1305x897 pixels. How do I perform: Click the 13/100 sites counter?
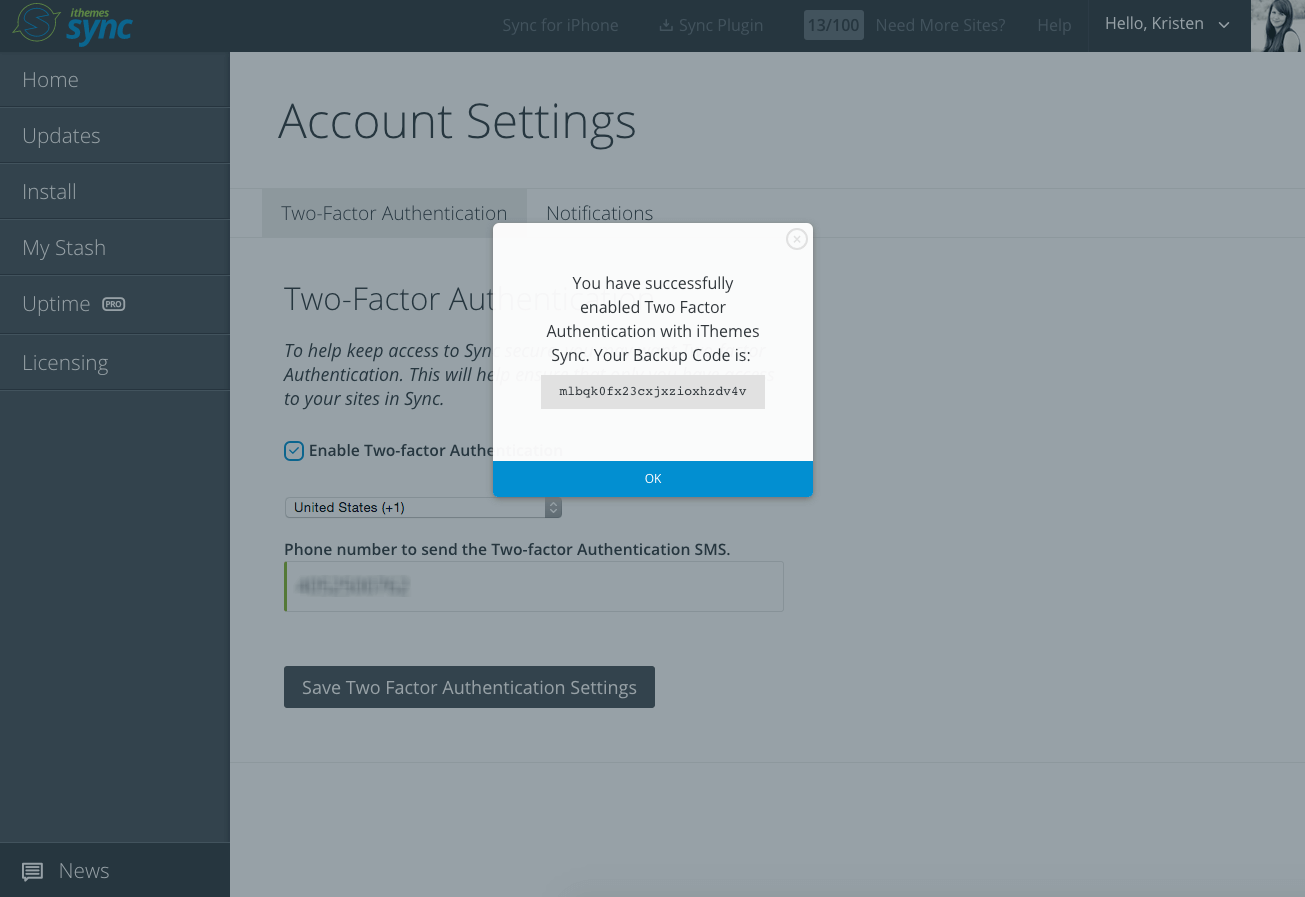pyautogui.click(x=833, y=25)
